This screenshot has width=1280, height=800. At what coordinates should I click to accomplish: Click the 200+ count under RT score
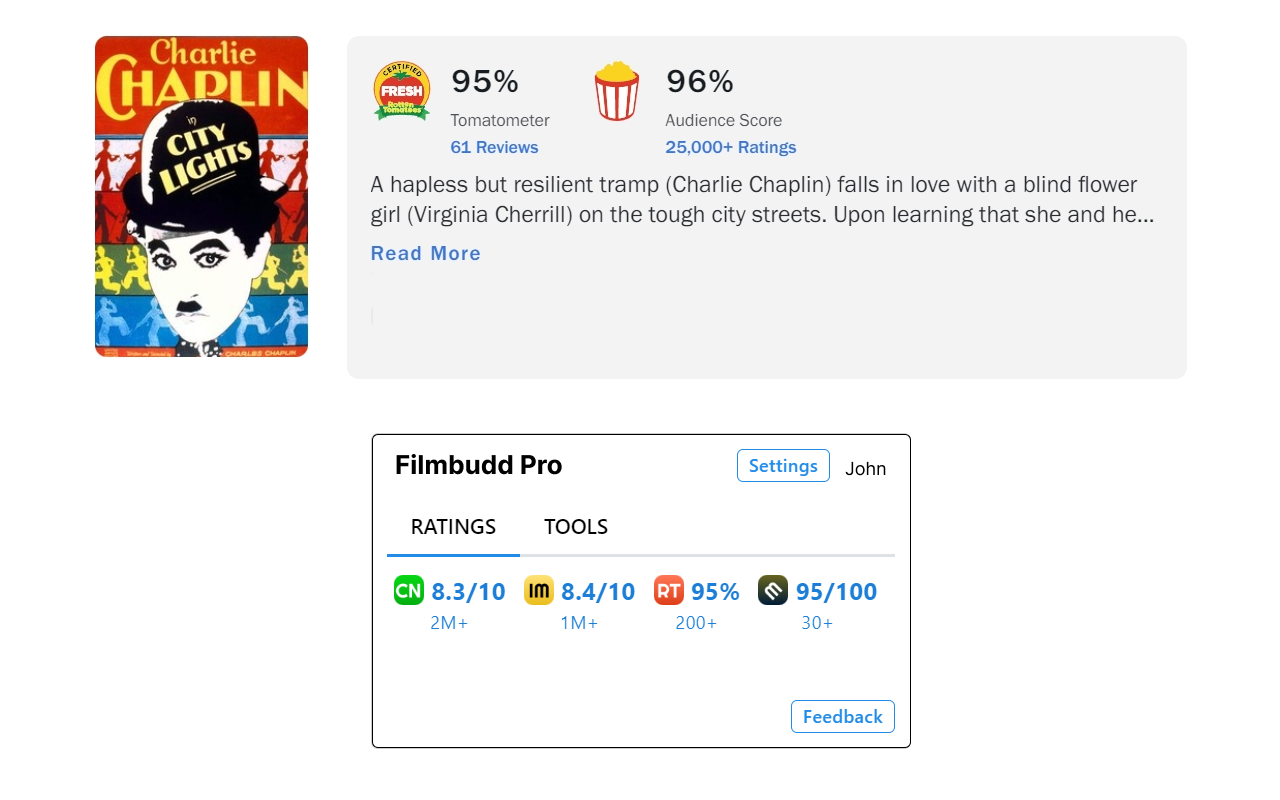696,622
